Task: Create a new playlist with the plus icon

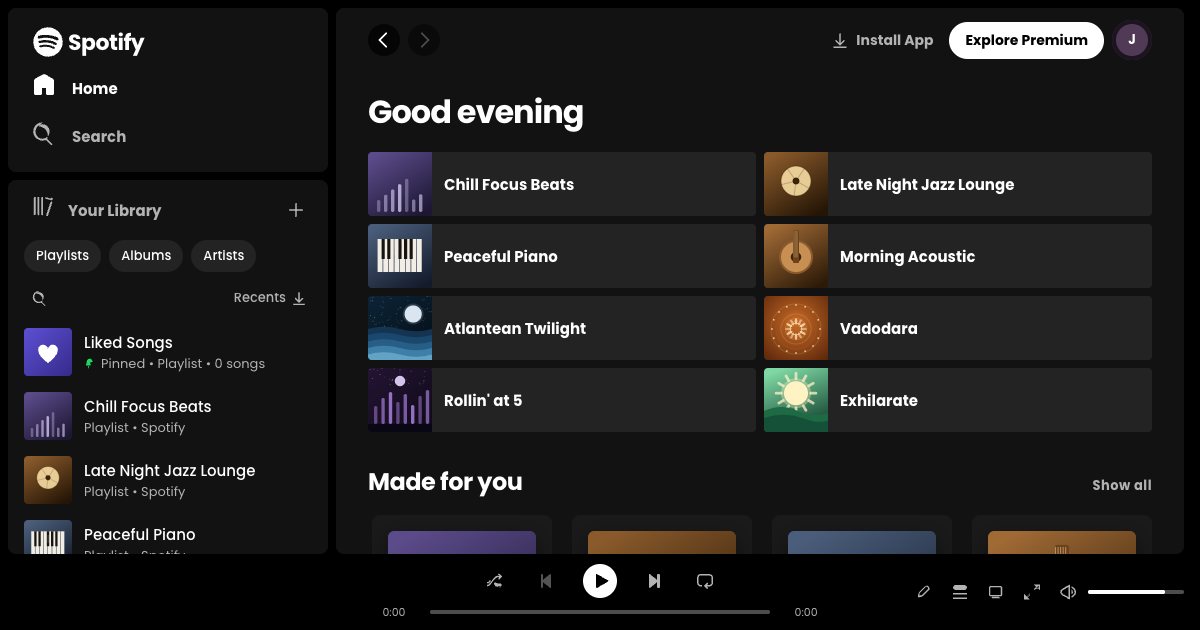Action: coord(296,210)
